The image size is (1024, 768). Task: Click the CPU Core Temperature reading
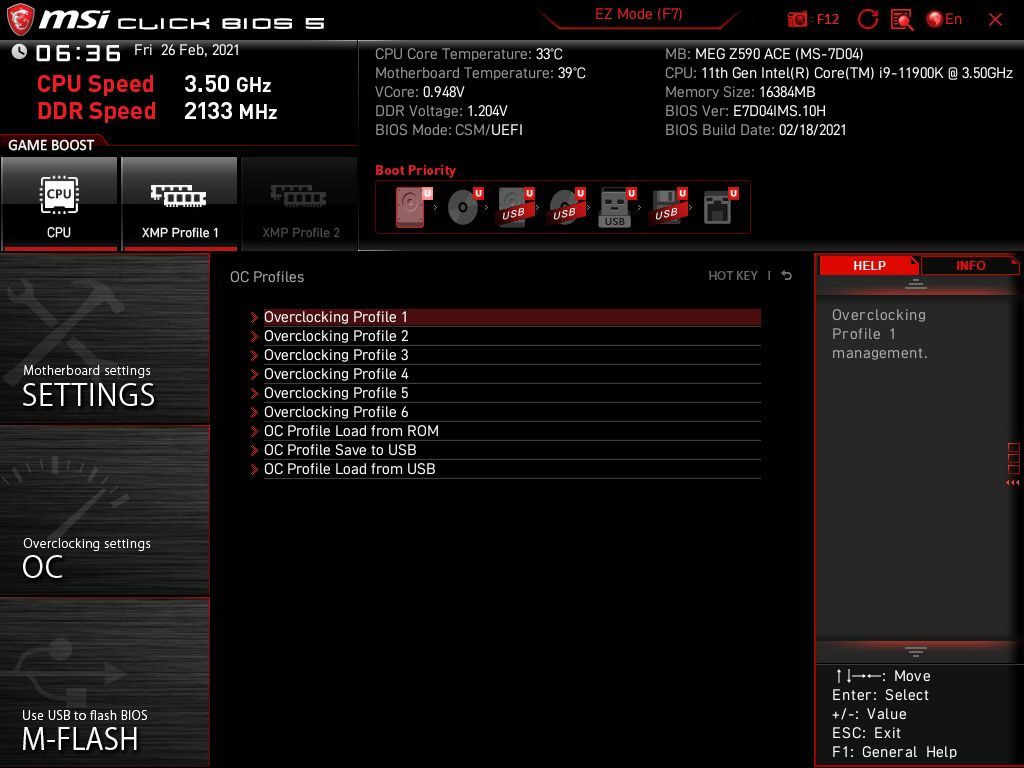click(x=468, y=54)
